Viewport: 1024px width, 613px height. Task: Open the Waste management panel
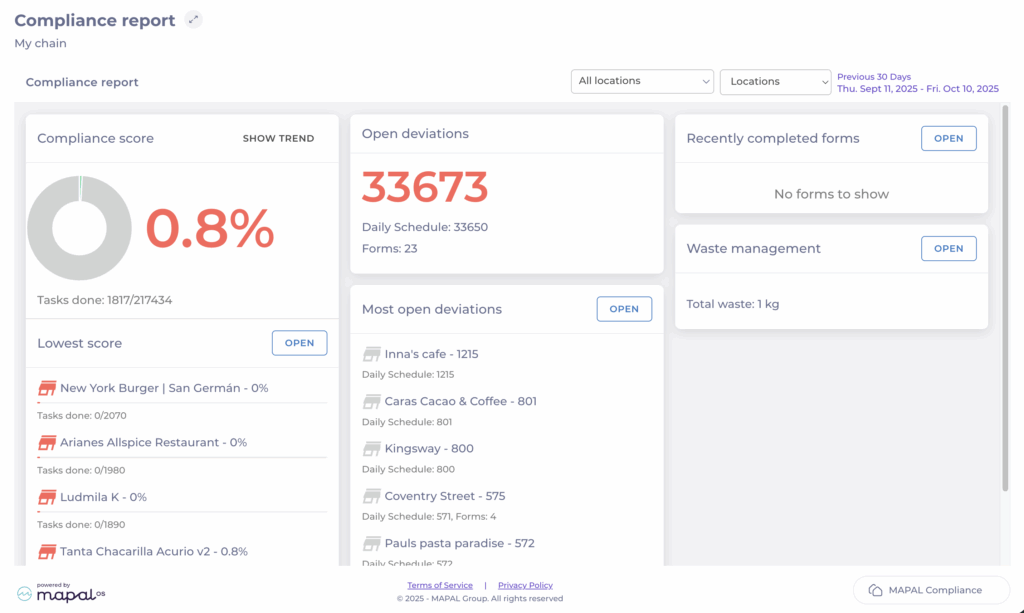pos(948,249)
